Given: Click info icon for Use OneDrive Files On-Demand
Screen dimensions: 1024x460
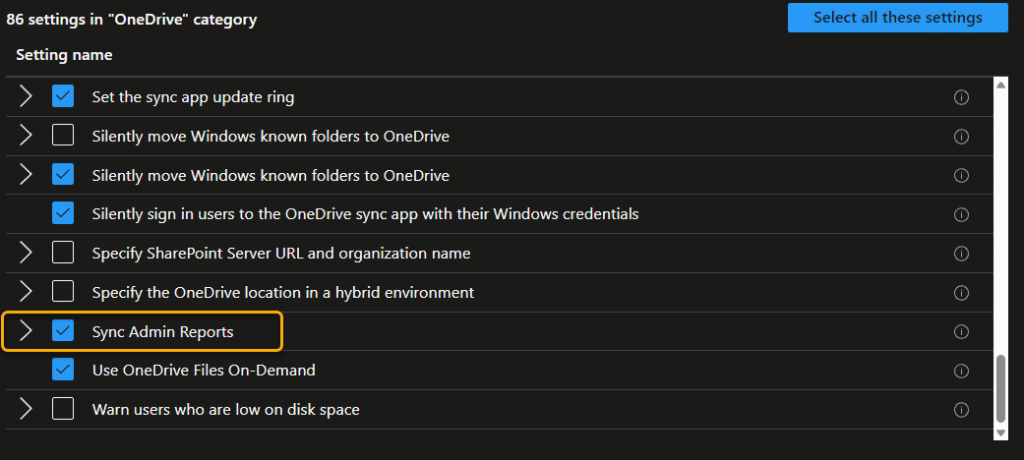Looking at the screenshot, I should click(x=961, y=371).
